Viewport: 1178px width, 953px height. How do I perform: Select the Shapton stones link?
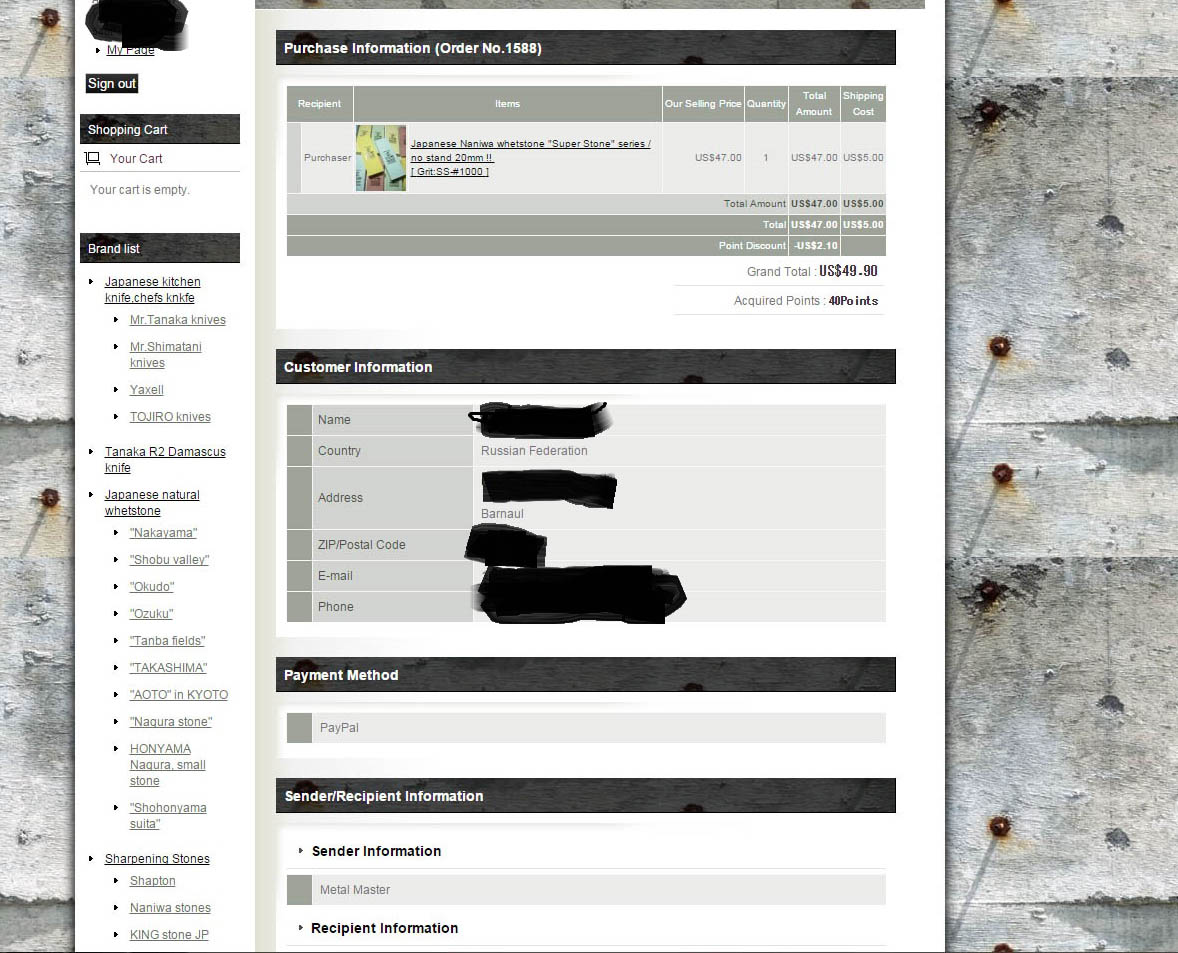click(x=152, y=881)
